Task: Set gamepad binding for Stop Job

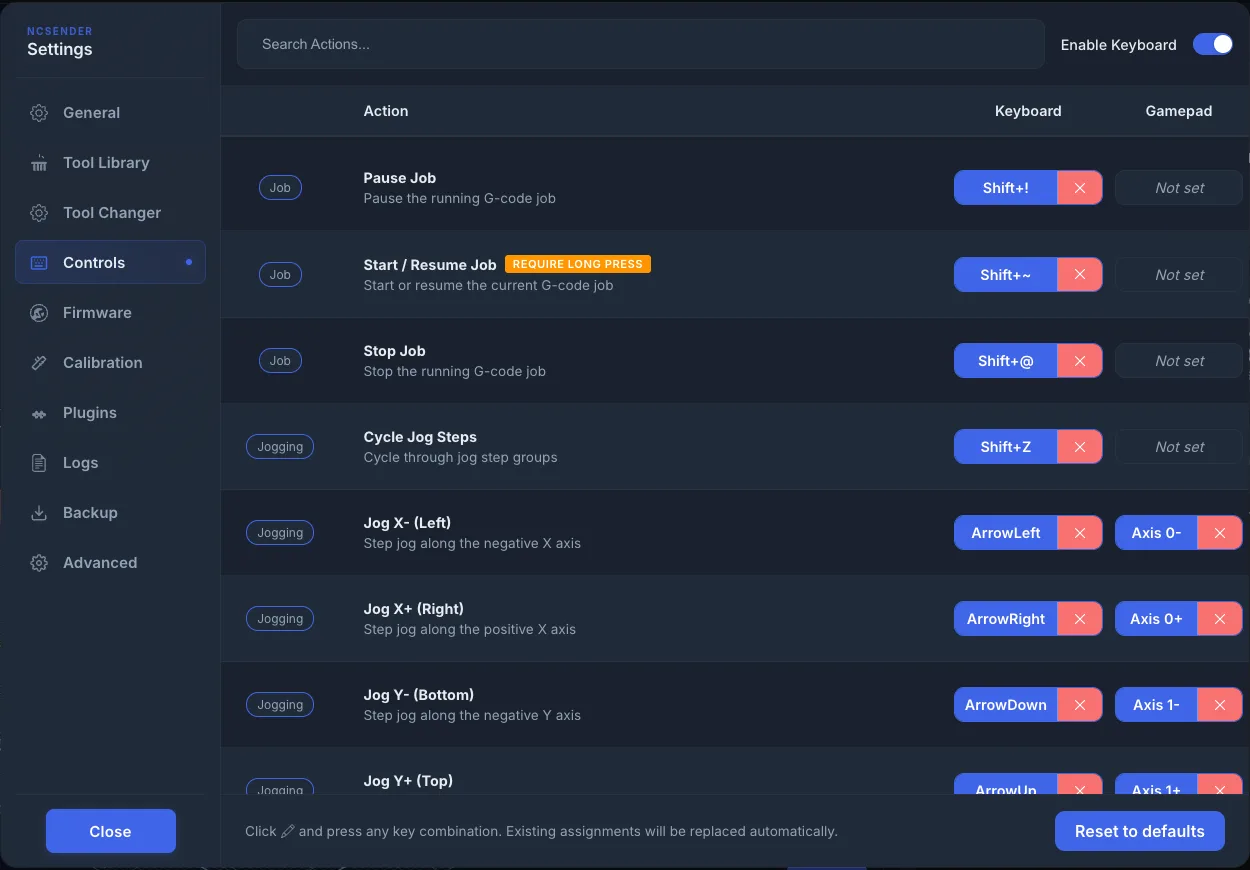Action: click(x=1179, y=361)
